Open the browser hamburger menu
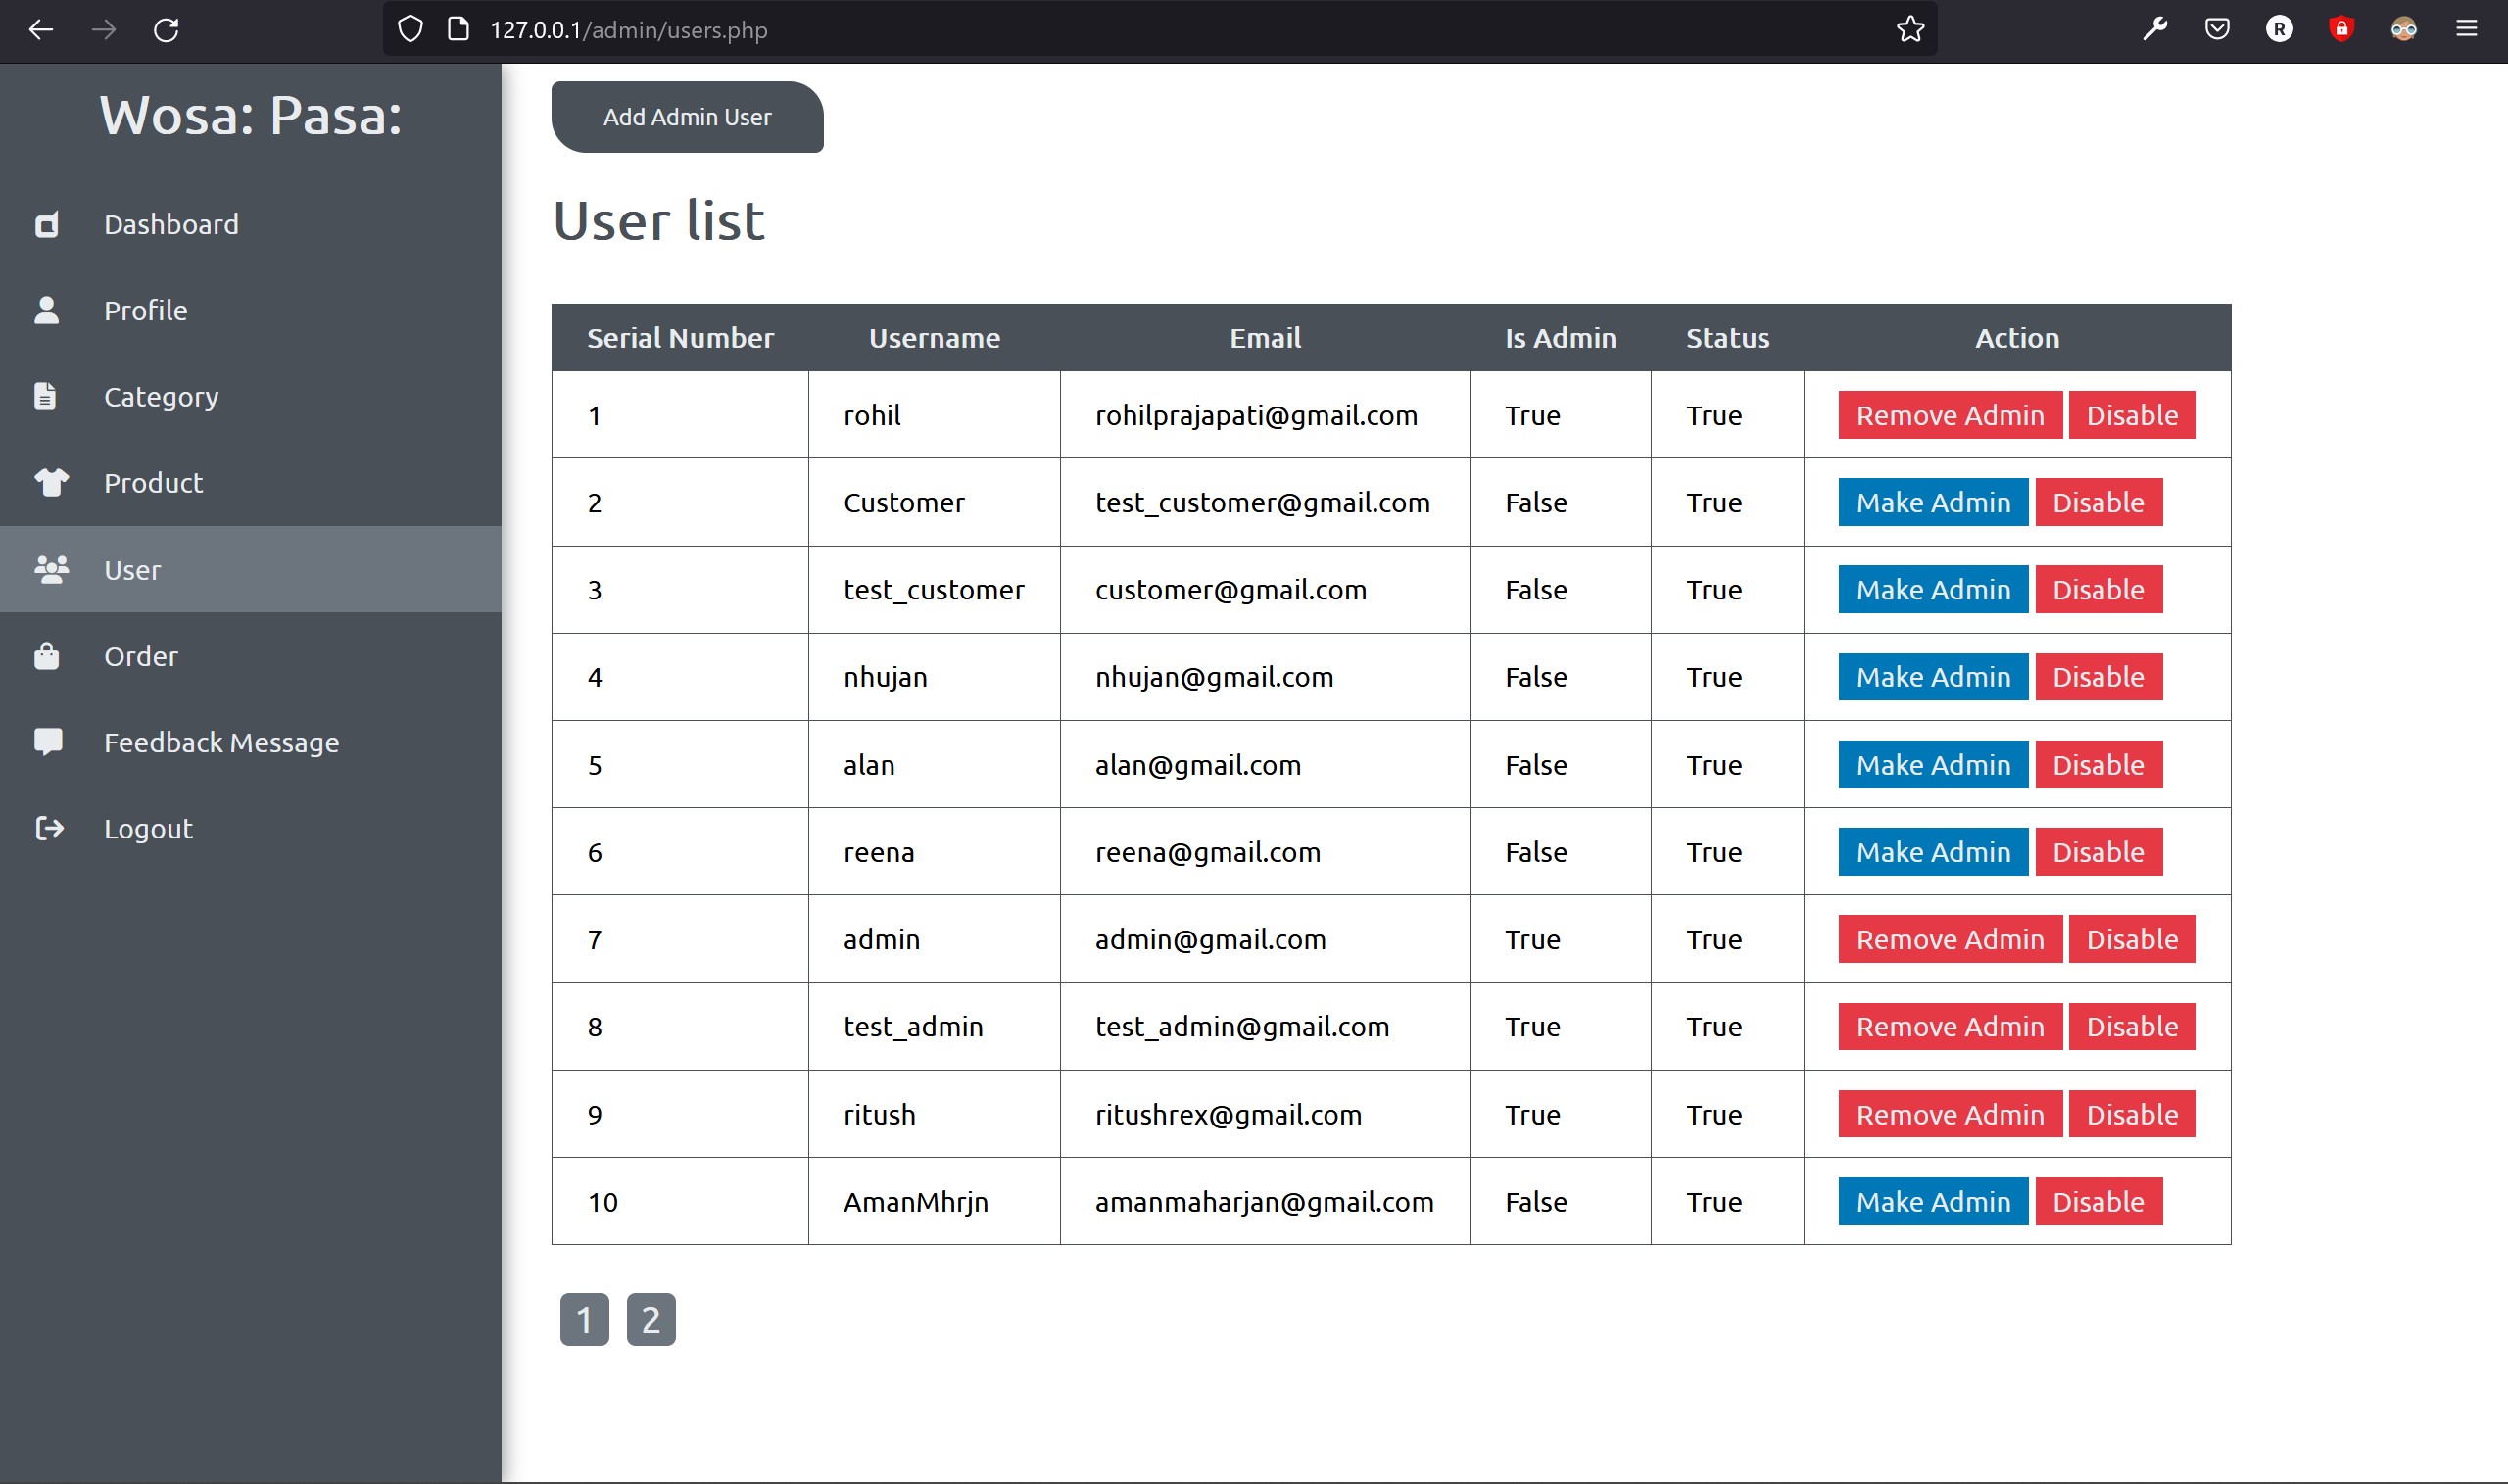 (2466, 30)
